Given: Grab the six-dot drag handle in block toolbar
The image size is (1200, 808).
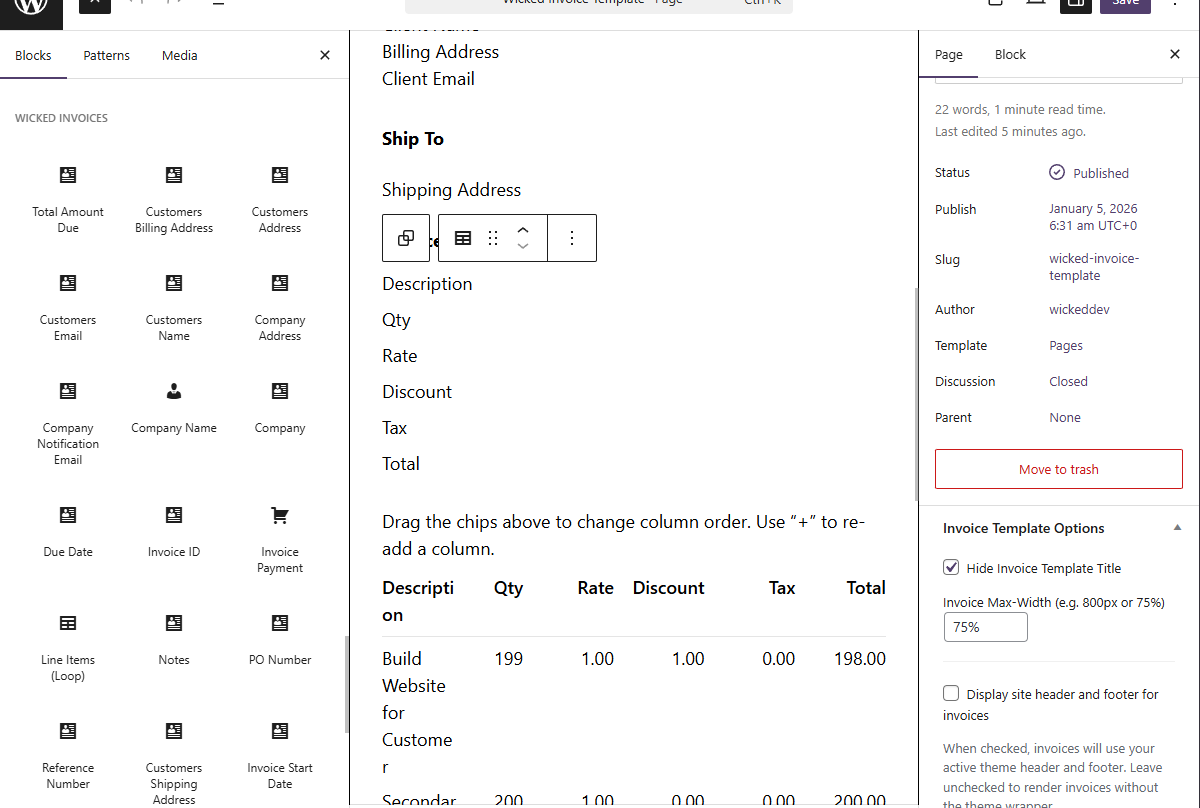Looking at the screenshot, I should [492, 238].
